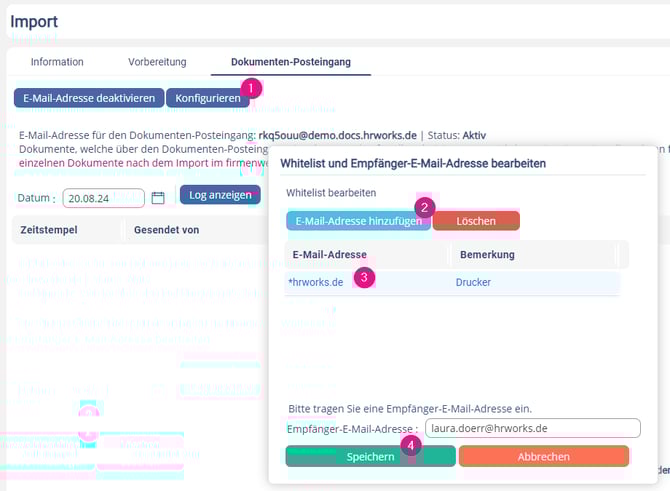Sort by the Zeitstempel column header

coord(48,230)
